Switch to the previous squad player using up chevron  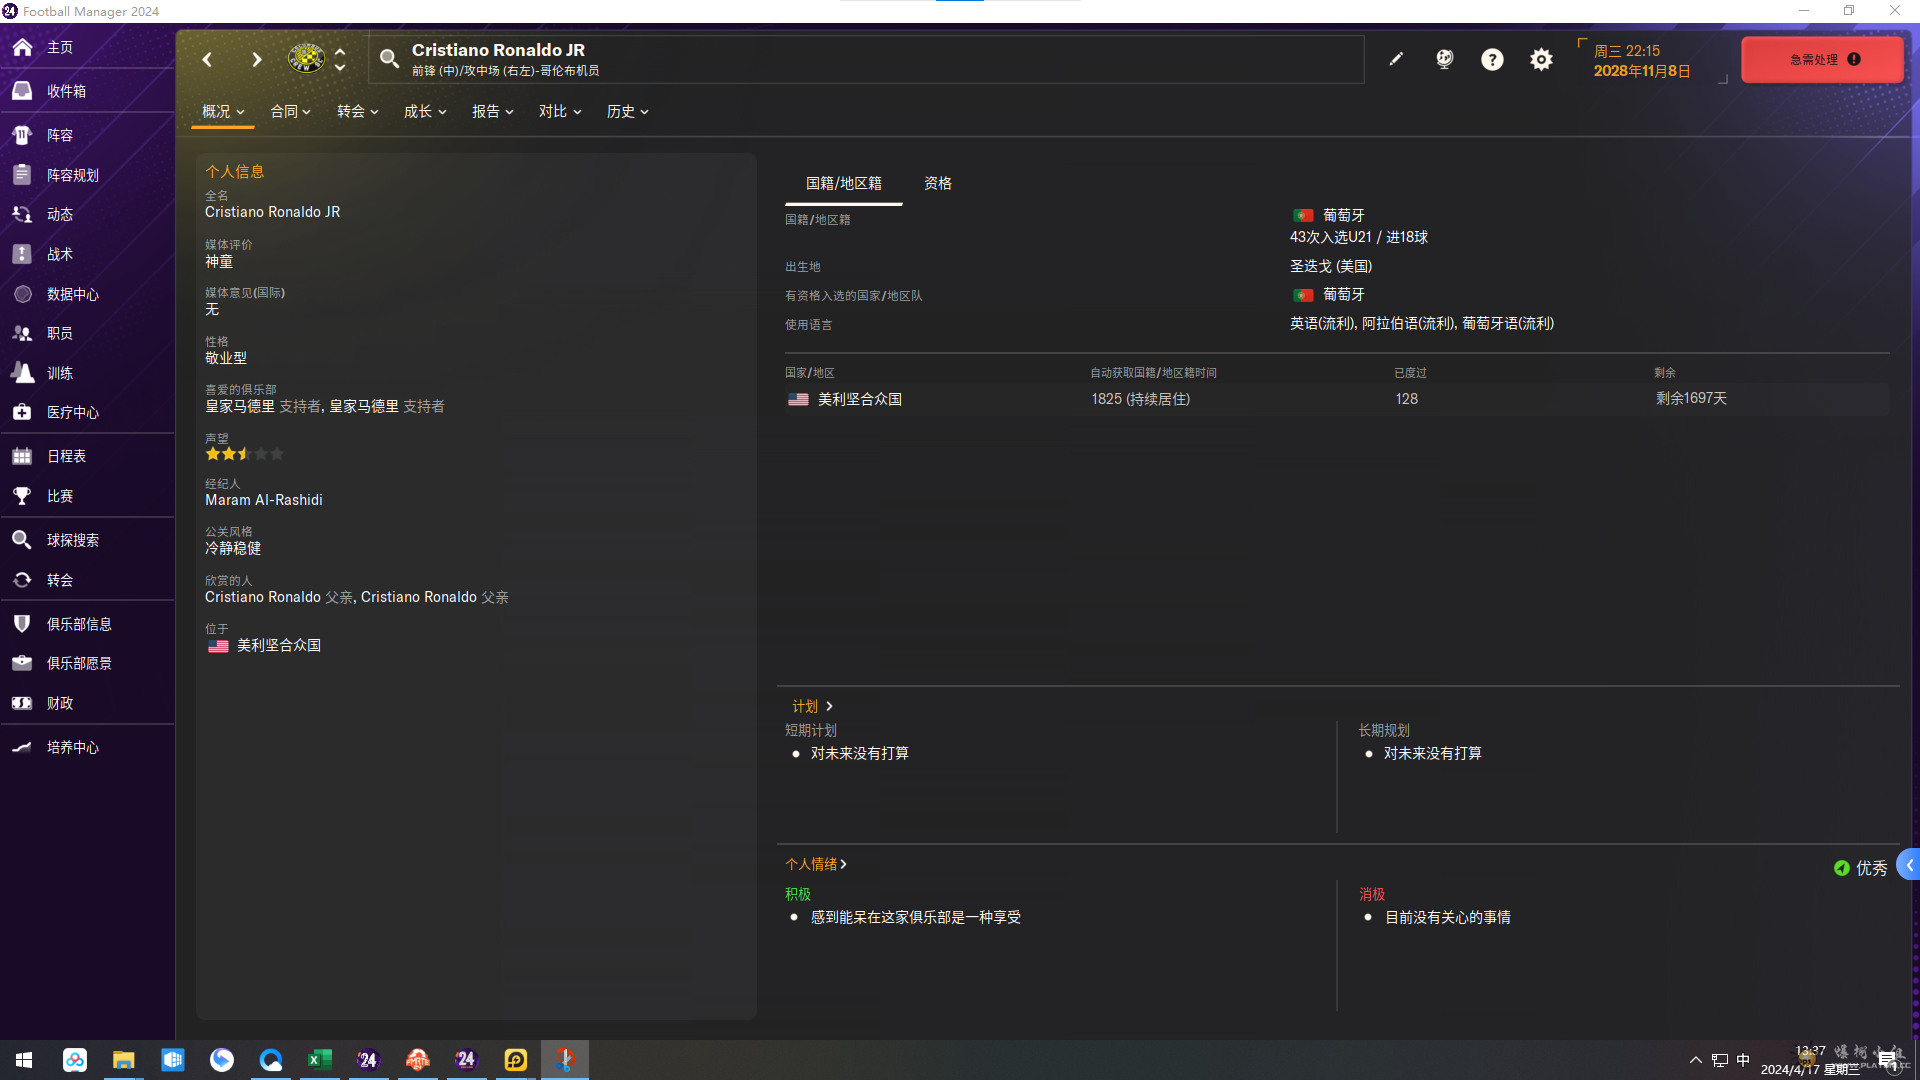[x=340, y=51]
